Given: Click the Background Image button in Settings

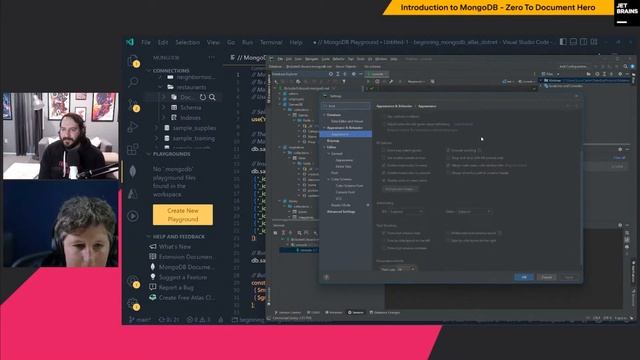Looking at the screenshot, I should click(x=400, y=189).
